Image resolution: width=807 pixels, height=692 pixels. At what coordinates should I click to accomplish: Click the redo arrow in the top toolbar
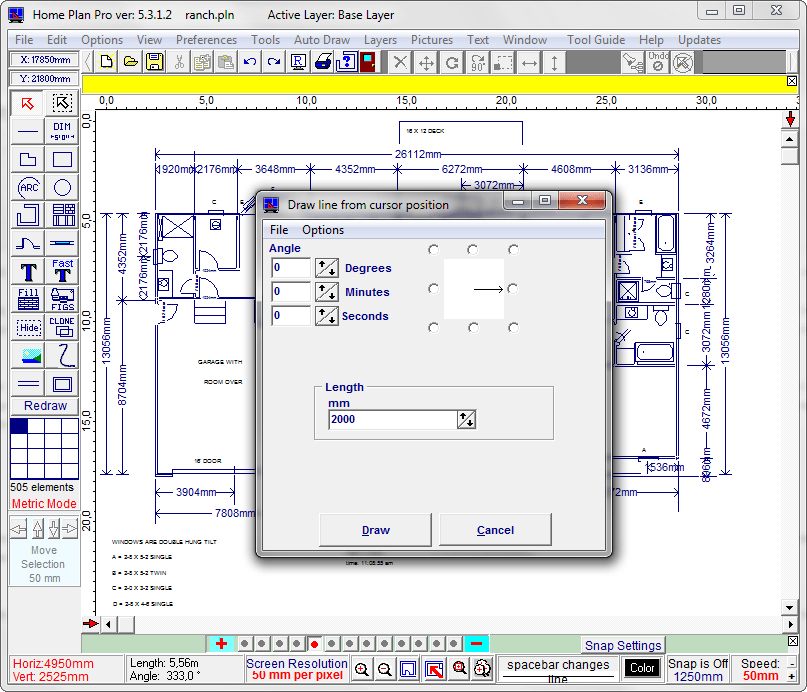(274, 62)
